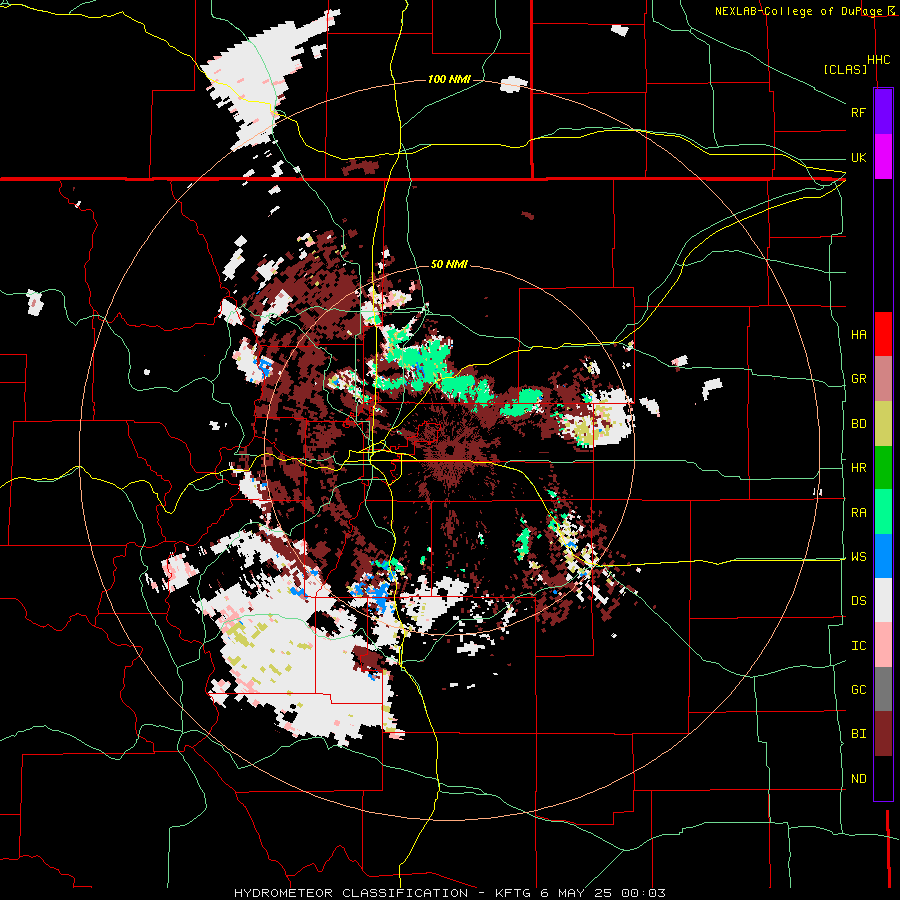Click the GR legend label

point(858,379)
